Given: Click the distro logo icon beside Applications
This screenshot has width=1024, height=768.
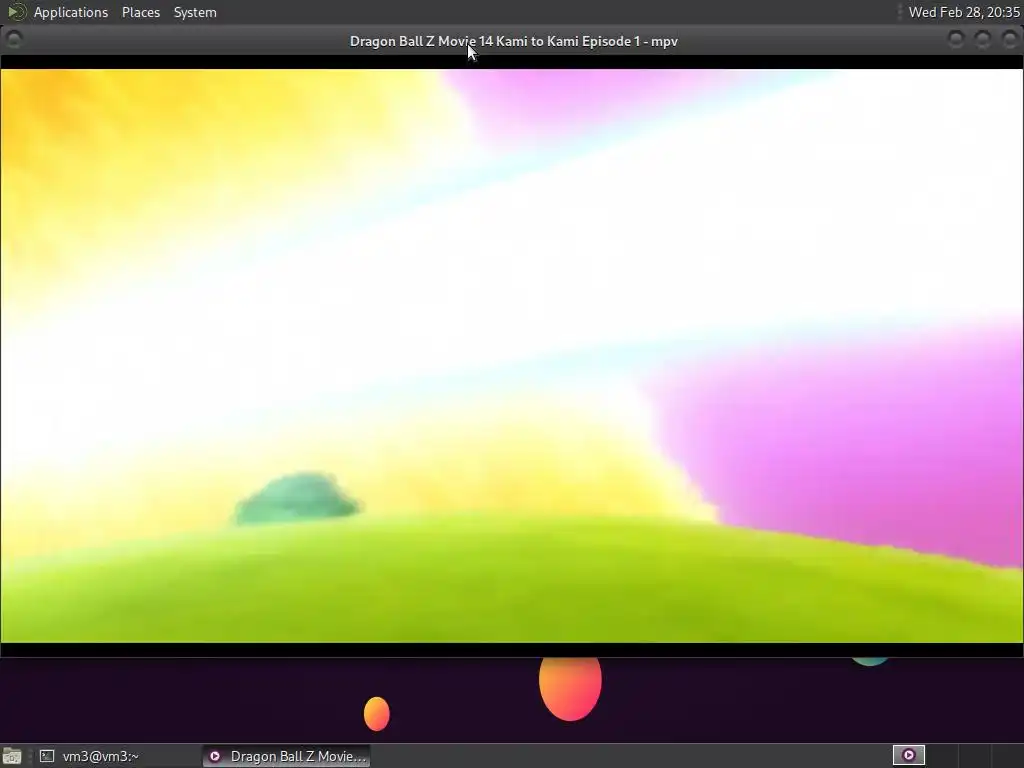Looking at the screenshot, I should pyautogui.click(x=16, y=12).
